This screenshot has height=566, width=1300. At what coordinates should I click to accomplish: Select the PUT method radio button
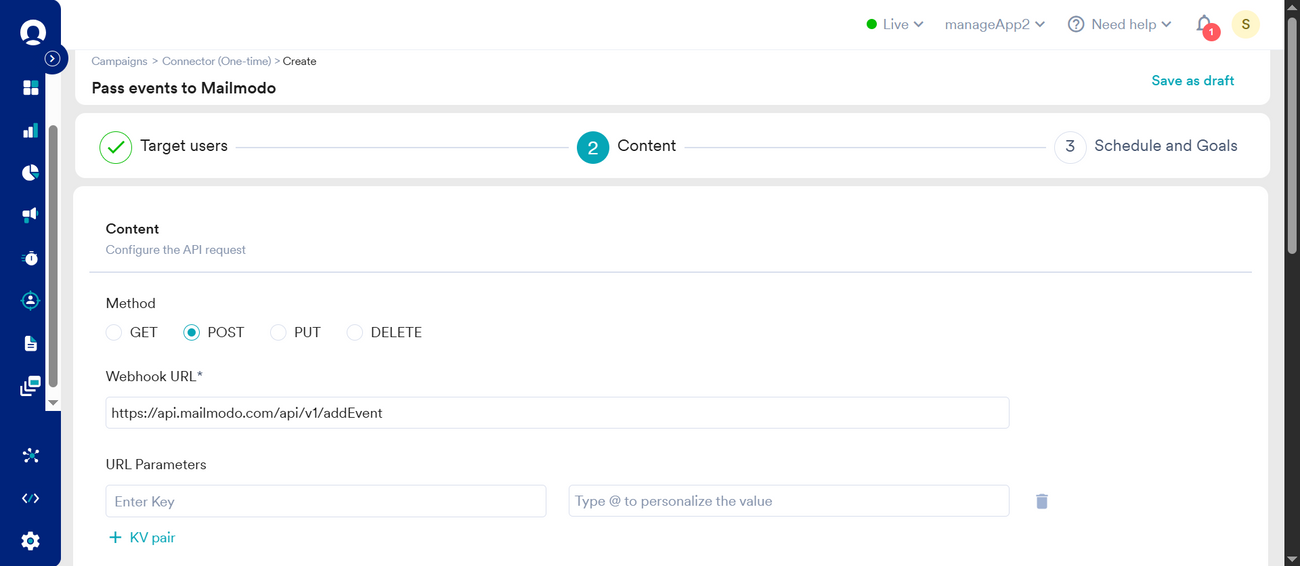278,332
